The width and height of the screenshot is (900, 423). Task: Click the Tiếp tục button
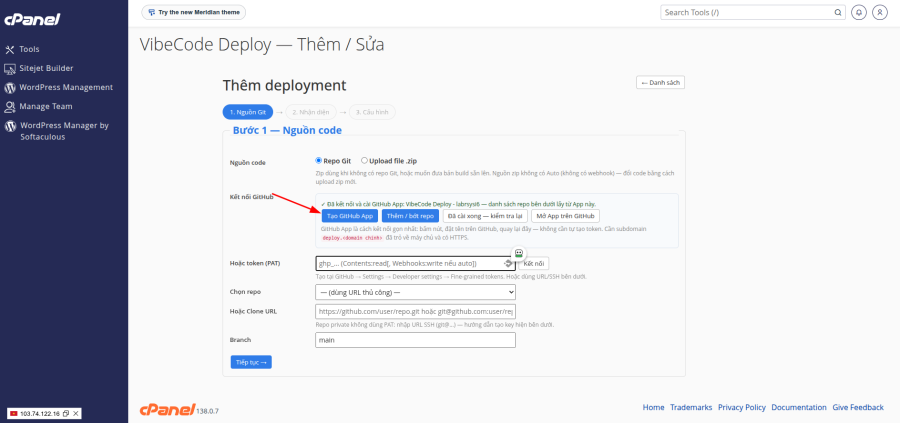pyautogui.click(x=251, y=362)
